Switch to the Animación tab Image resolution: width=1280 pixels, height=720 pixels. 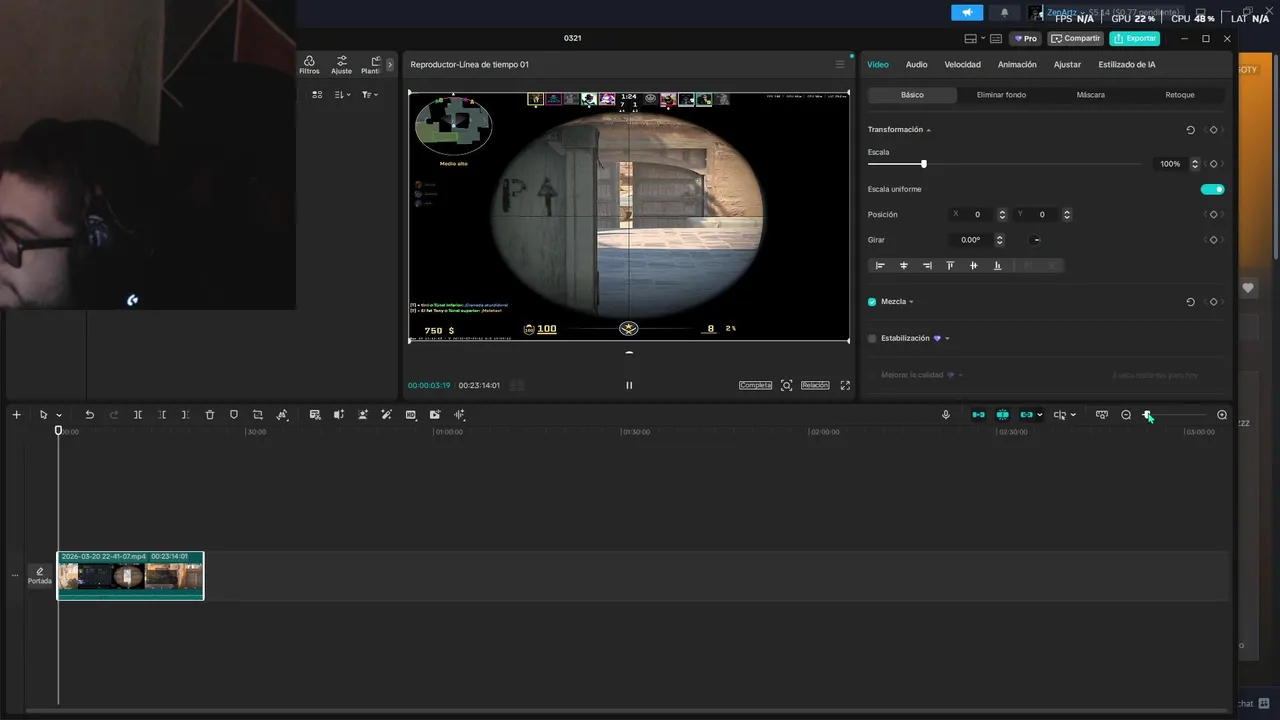click(1017, 64)
